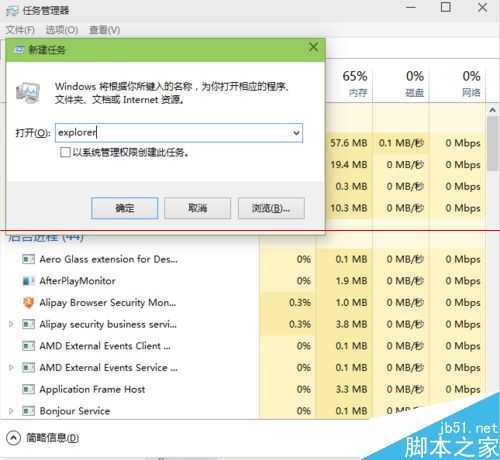Click the scrollbar up arrow
This screenshot has width=500, height=460.
[x=493, y=110]
